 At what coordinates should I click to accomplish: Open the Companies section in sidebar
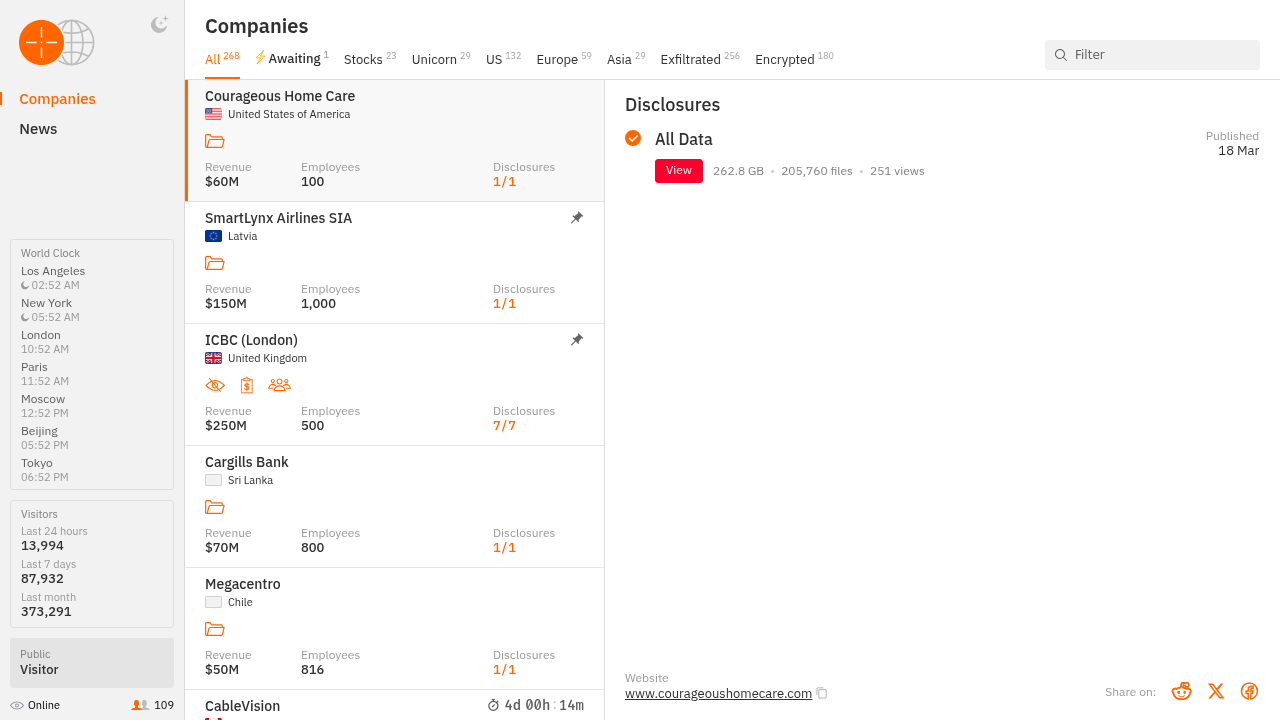(x=57, y=99)
